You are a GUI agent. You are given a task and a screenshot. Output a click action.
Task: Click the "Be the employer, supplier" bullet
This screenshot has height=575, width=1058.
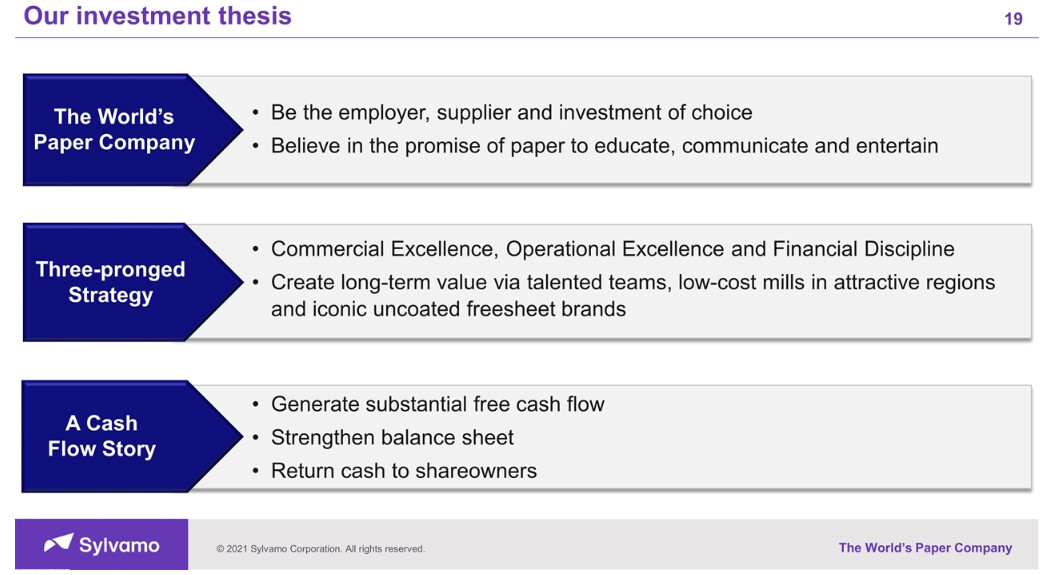point(511,112)
